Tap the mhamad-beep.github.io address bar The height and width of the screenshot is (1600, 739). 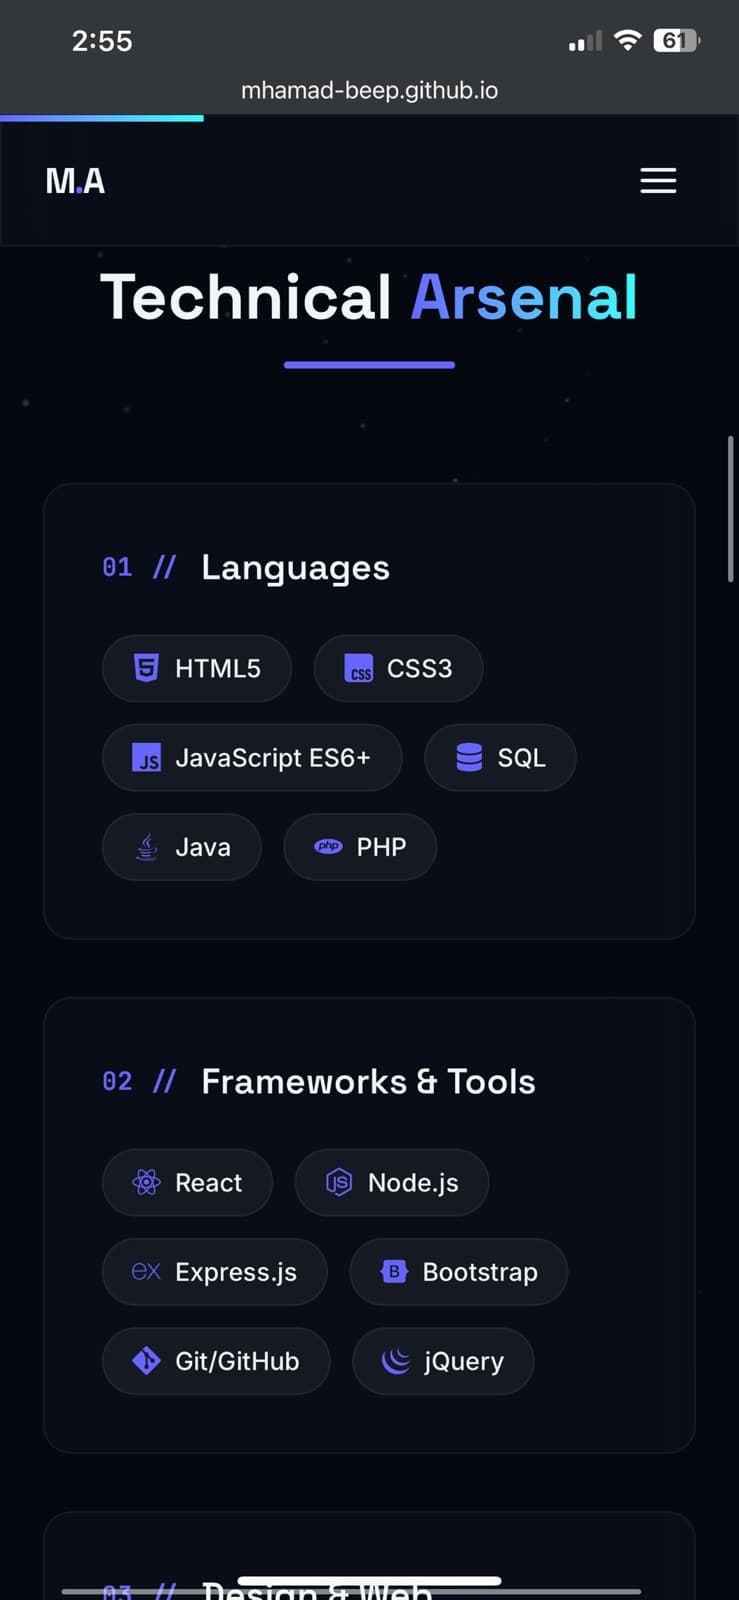[x=369, y=90]
